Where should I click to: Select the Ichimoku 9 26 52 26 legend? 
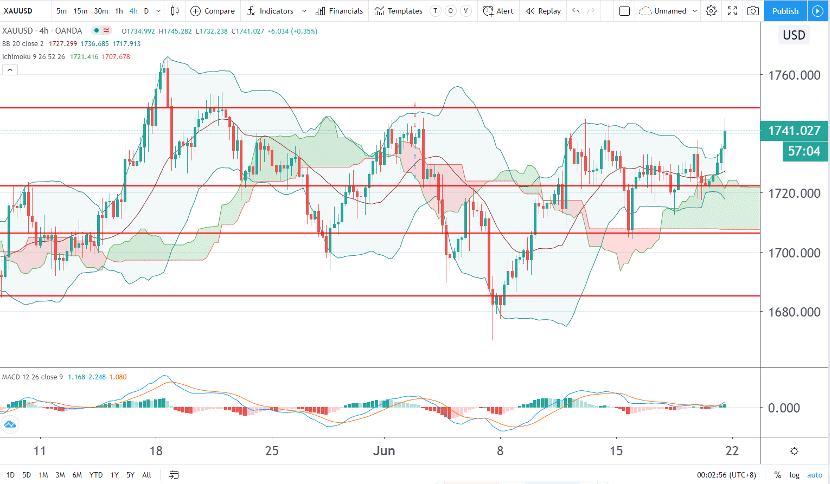(x=34, y=56)
